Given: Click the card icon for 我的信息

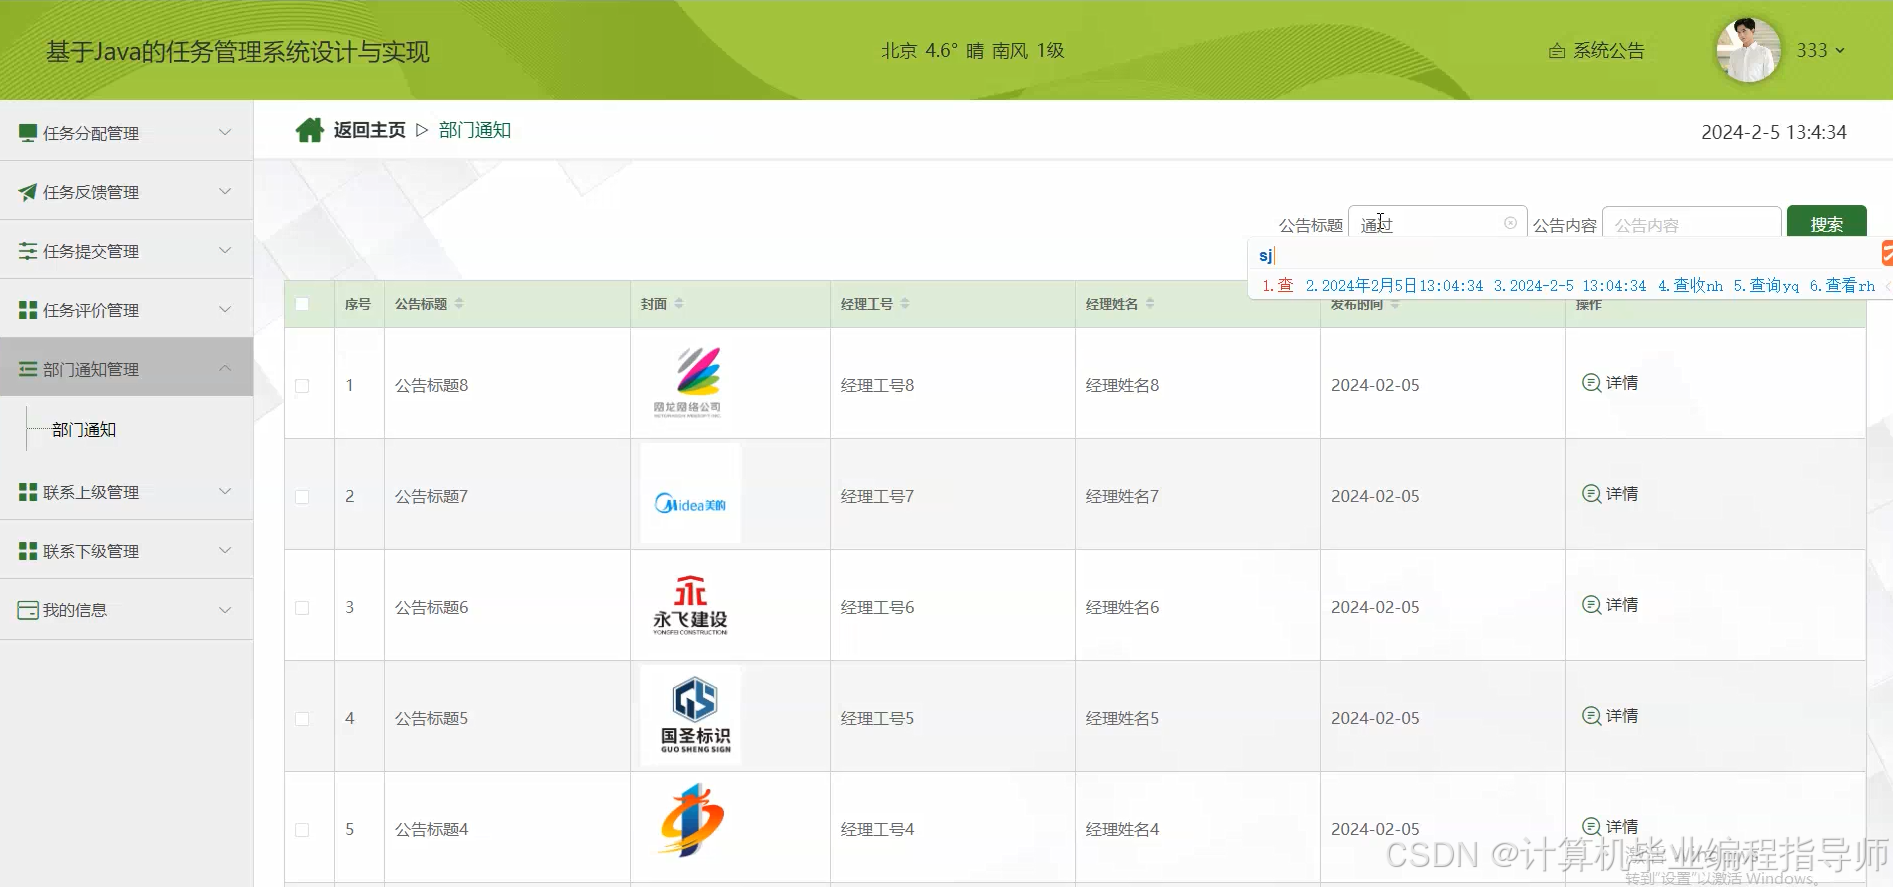Looking at the screenshot, I should click(28, 610).
